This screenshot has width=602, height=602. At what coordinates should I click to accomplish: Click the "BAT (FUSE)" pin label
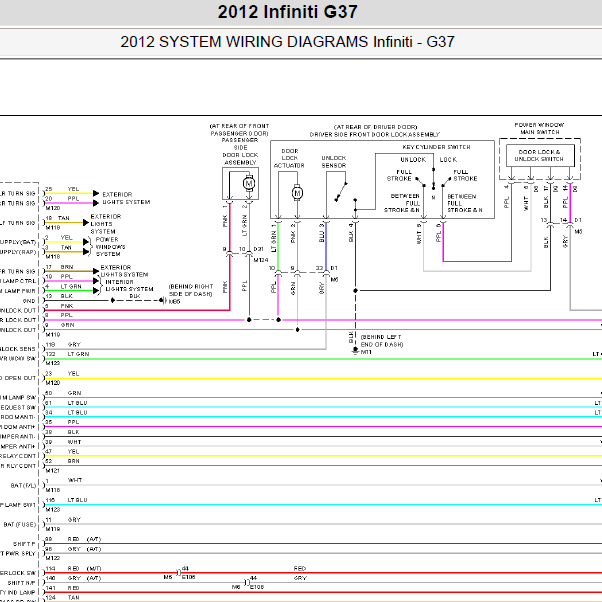point(20,524)
